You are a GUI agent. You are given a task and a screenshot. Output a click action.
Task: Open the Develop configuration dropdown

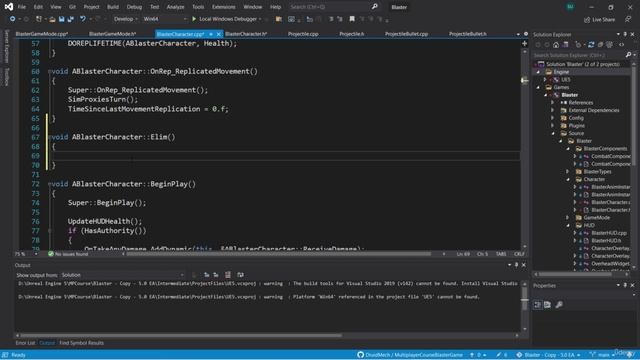125,19
